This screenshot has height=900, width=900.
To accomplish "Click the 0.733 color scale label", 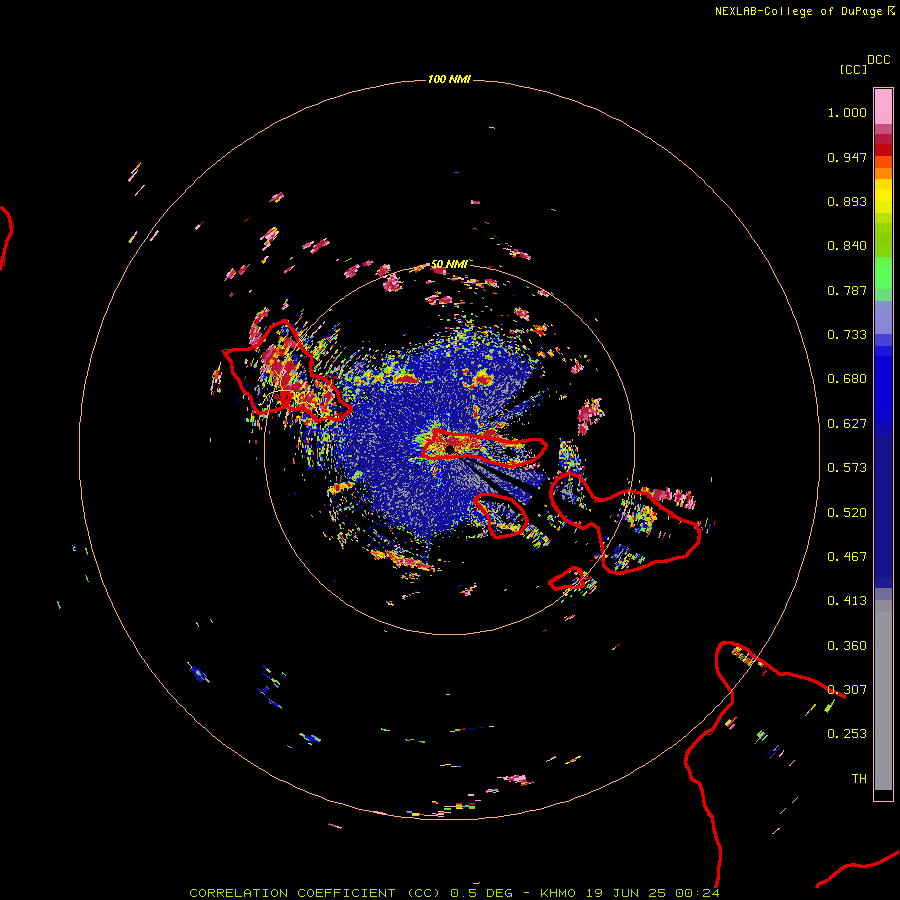I will pyautogui.click(x=847, y=335).
